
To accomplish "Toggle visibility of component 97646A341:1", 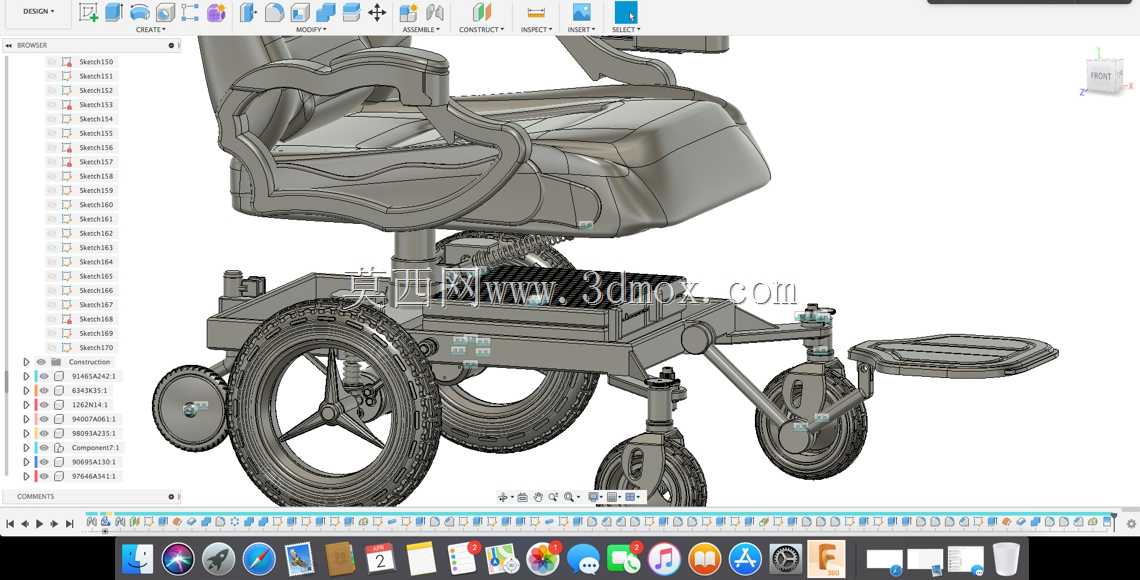I will pos(44,476).
